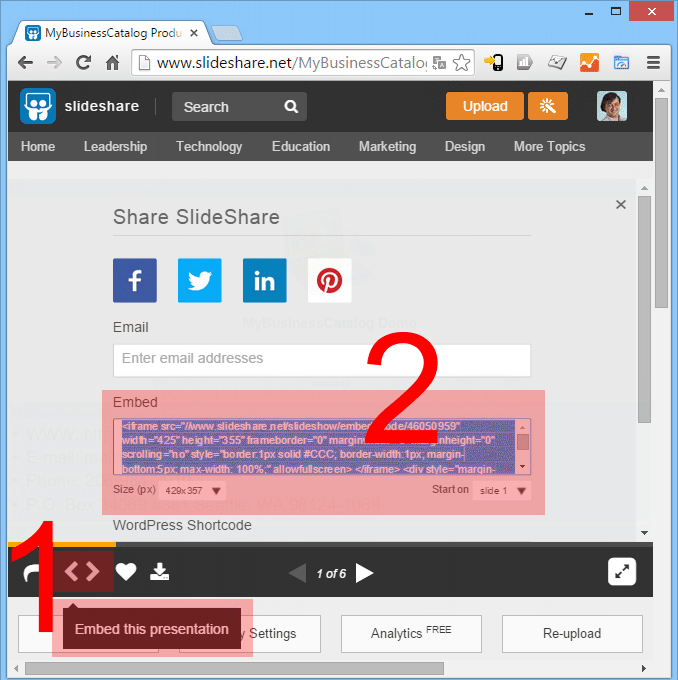Click the search magnifier icon
Viewport: 678px width, 680px height.
pos(291,107)
